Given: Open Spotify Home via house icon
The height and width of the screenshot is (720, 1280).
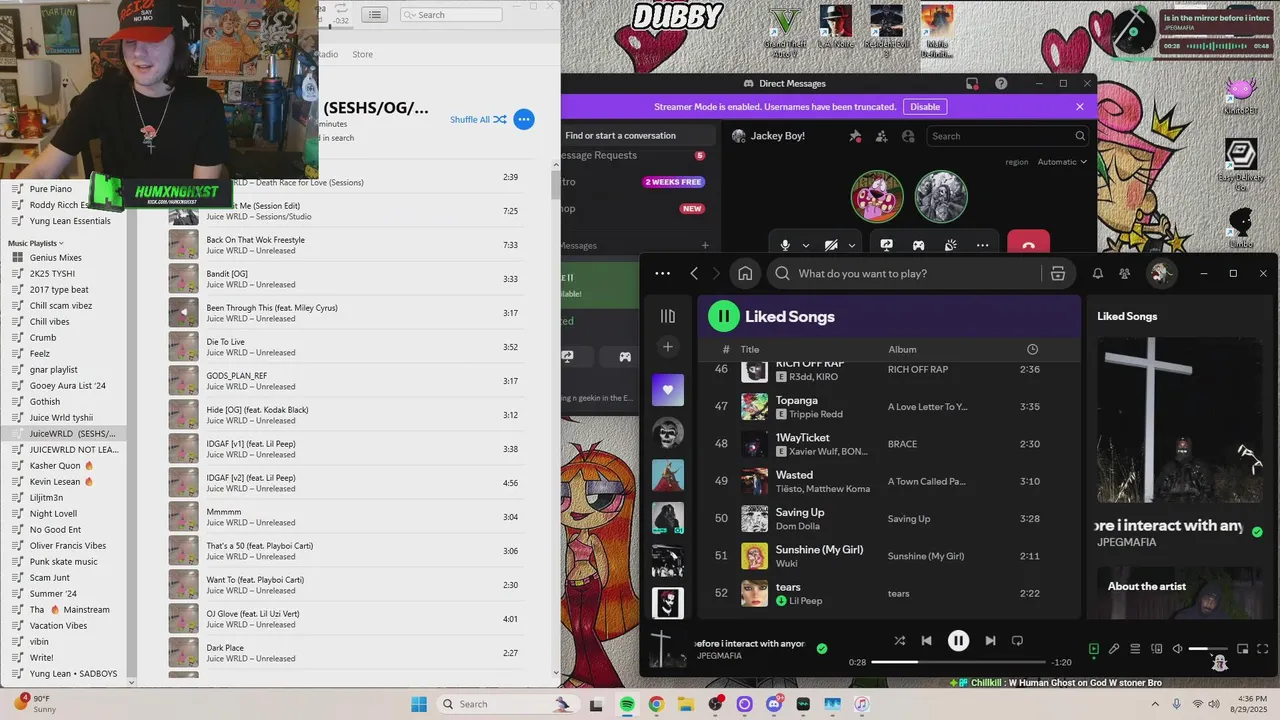Looking at the screenshot, I should point(745,273).
